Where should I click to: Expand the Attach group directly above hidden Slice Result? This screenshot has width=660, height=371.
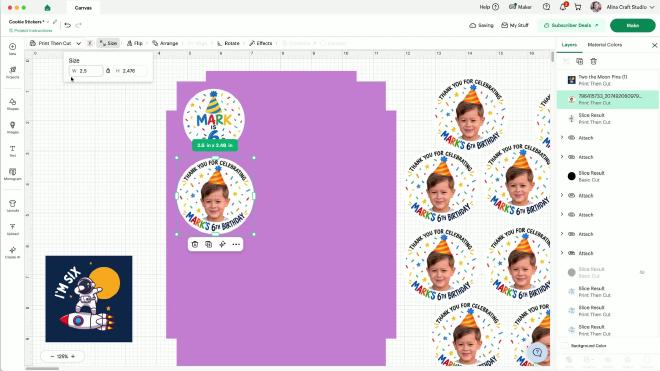562,253
